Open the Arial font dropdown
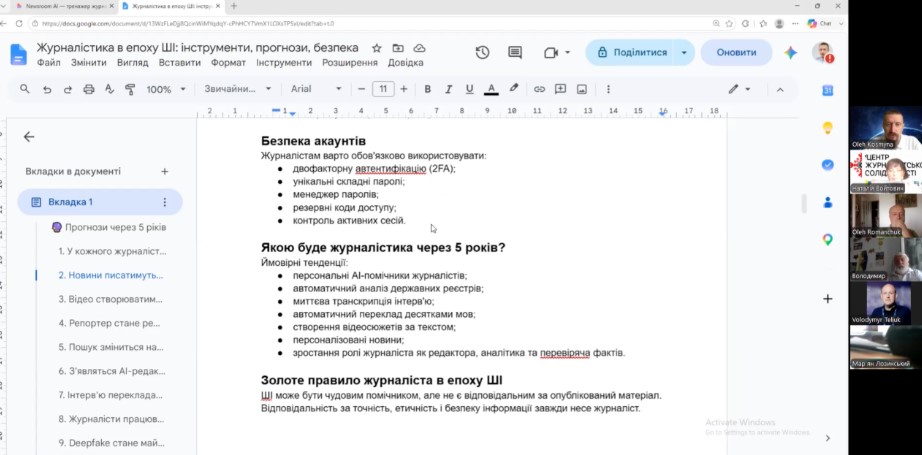Screen dimensions: 922x455 click(316, 89)
